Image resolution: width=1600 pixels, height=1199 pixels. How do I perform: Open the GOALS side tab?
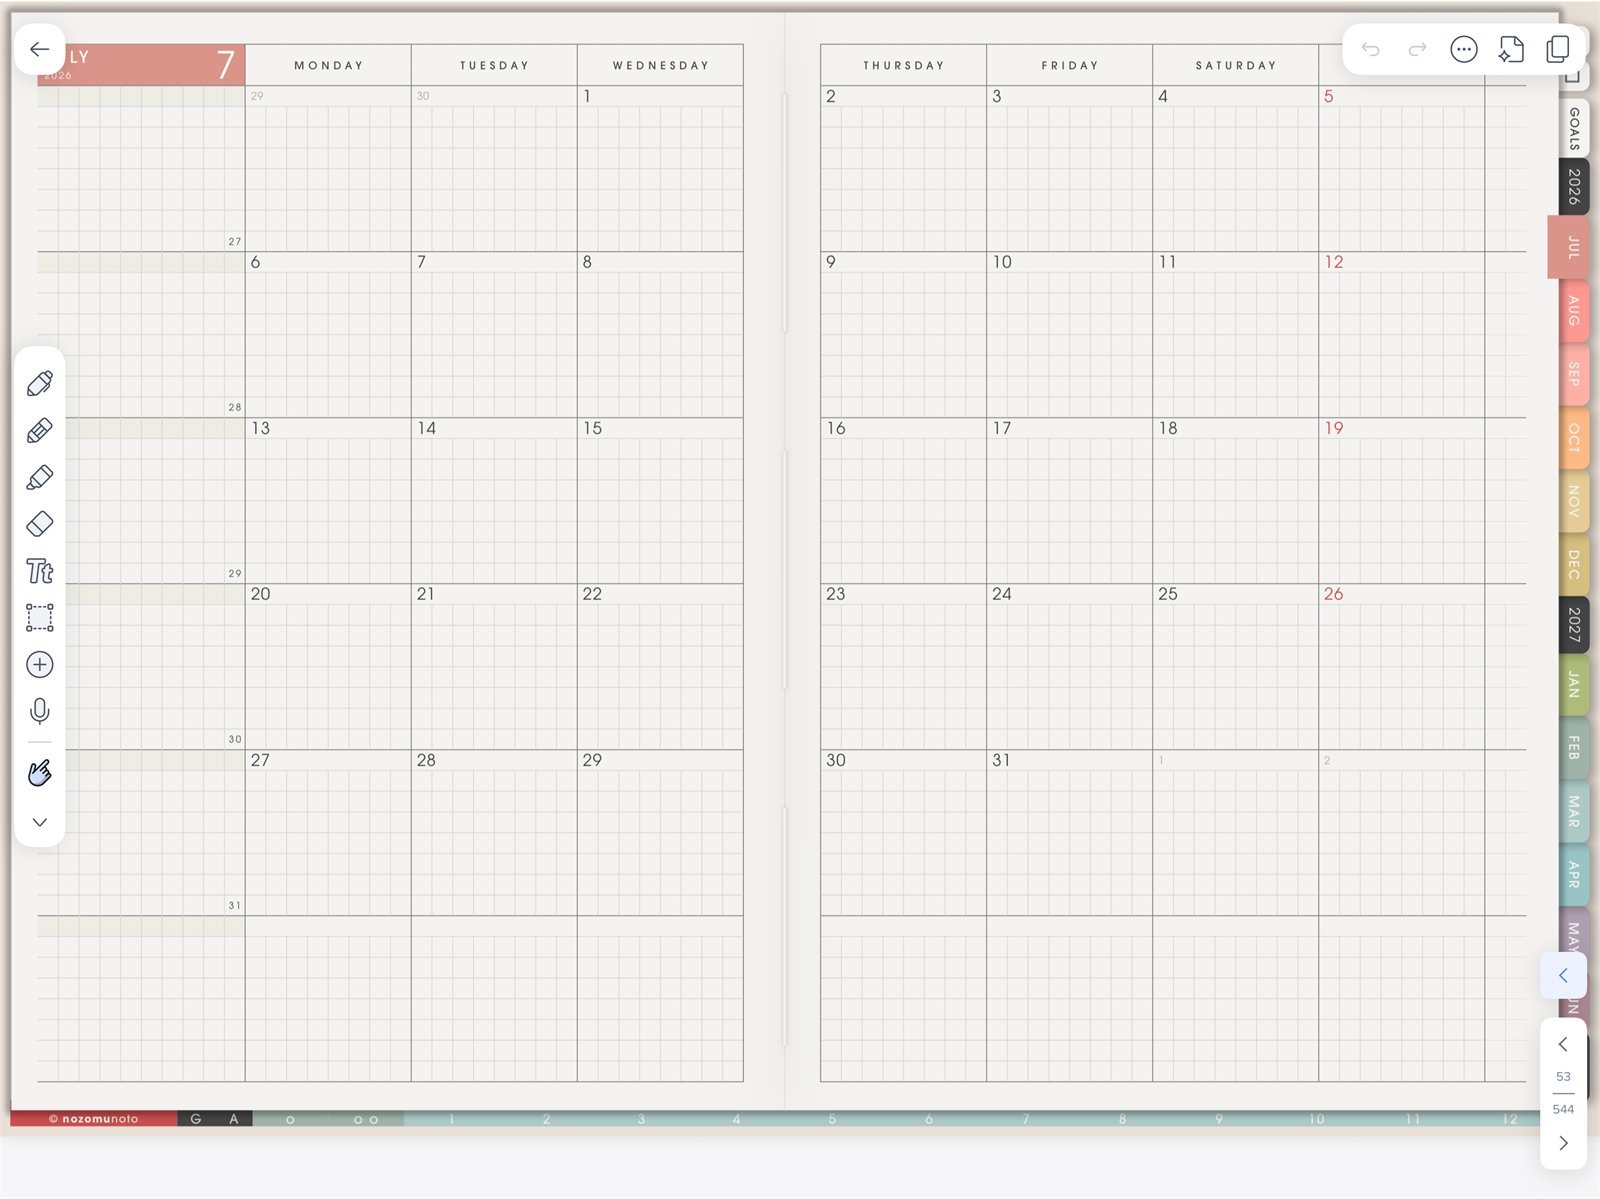pyautogui.click(x=1574, y=128)
